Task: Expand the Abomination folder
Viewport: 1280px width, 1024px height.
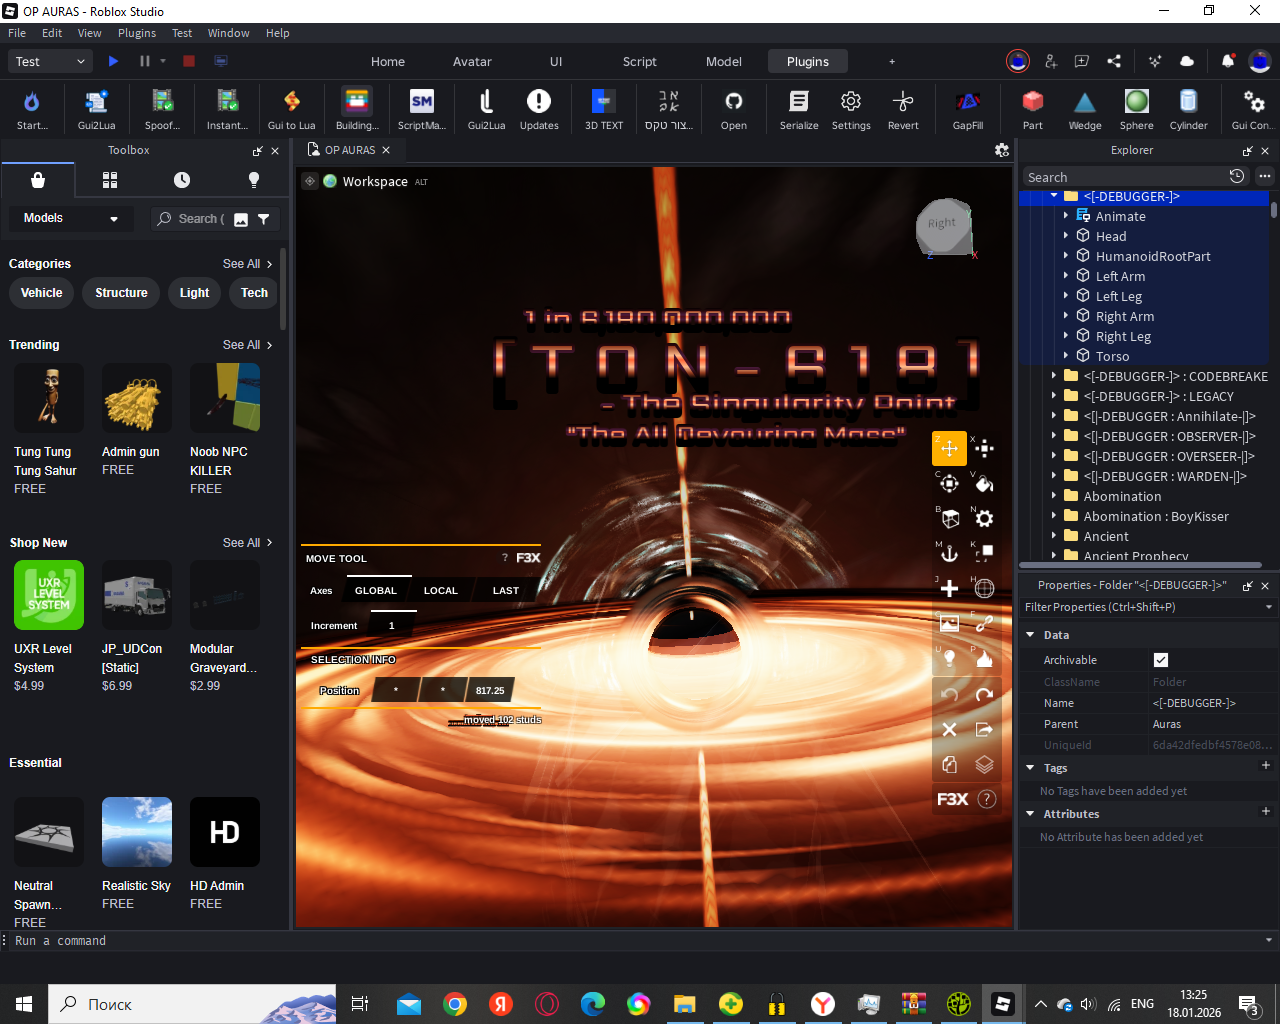Action: tap(1054, 496)
